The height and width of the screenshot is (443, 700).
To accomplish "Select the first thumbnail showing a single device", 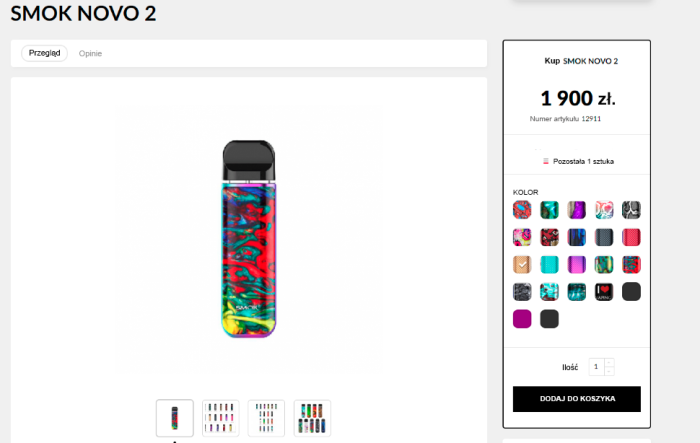I will pos(175,418).
